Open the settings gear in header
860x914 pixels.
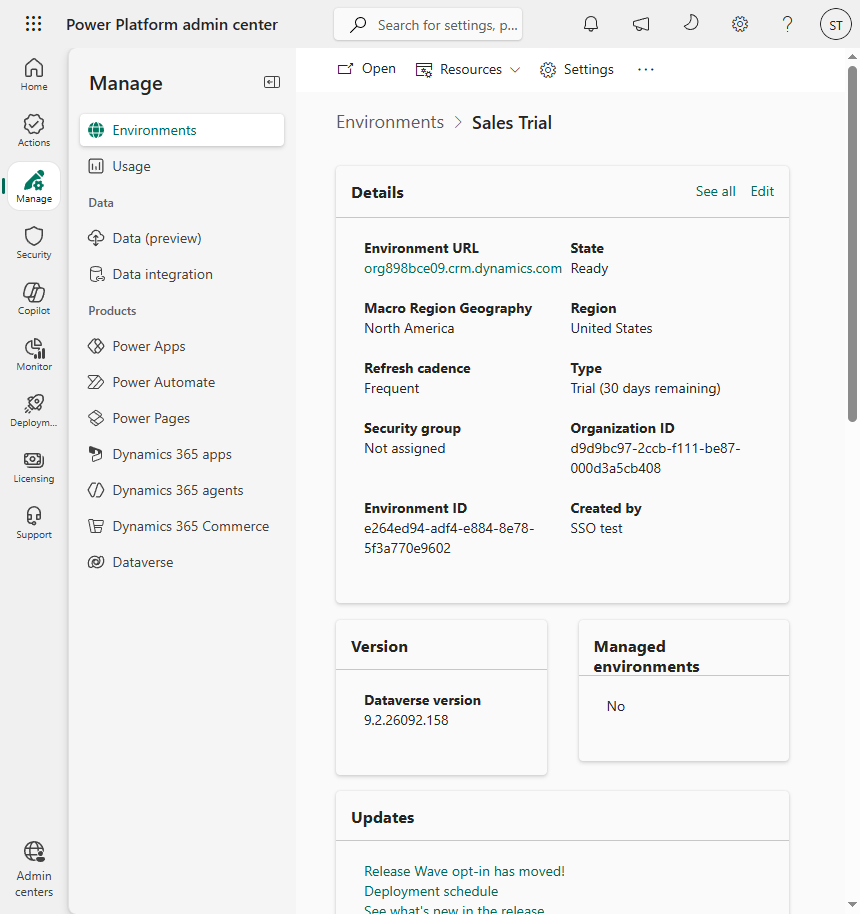(x=740, y=24)
